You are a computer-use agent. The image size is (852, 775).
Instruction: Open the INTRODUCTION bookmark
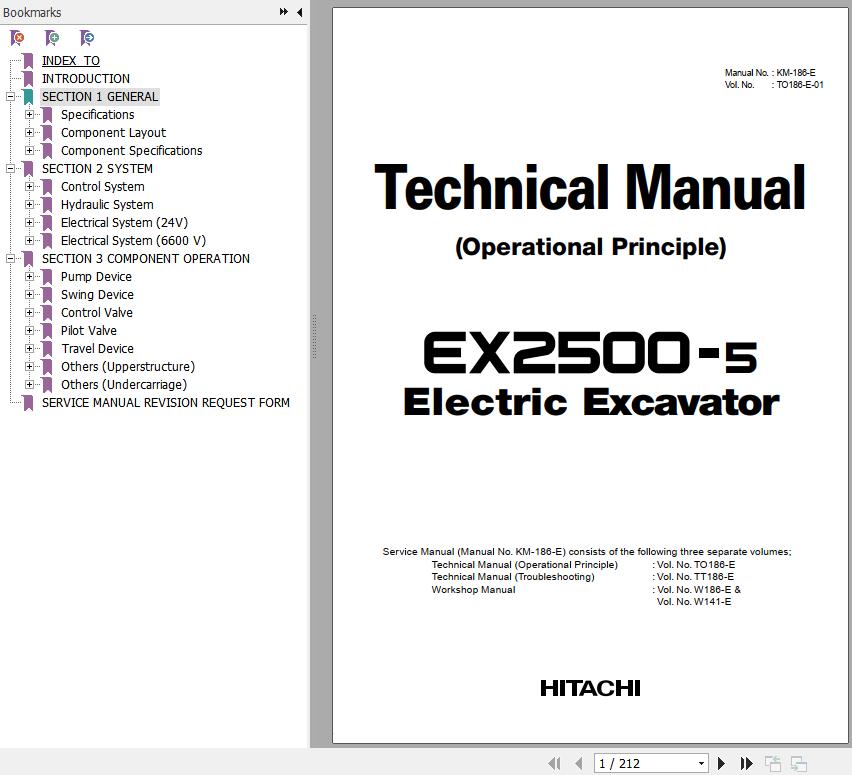click(86, 79)
